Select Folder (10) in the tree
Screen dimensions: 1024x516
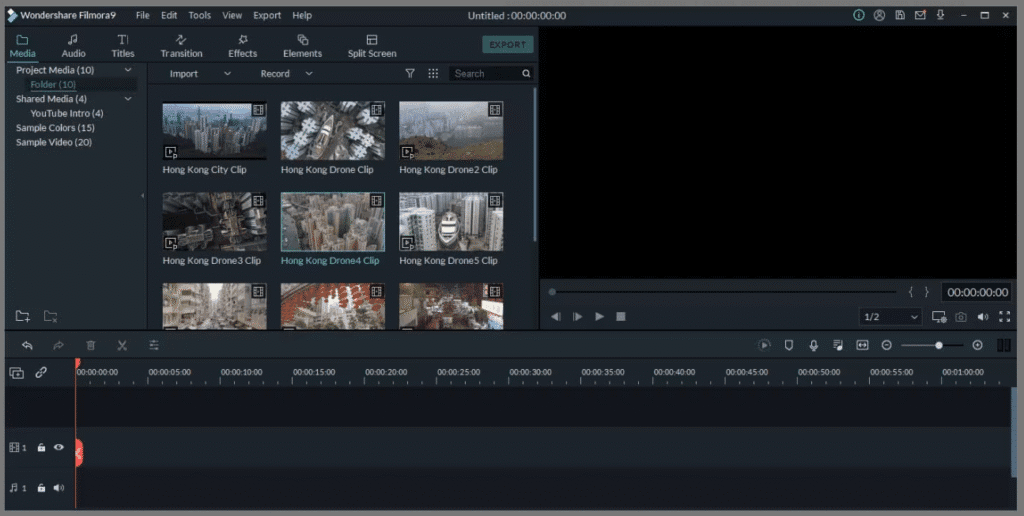[53, 84]
